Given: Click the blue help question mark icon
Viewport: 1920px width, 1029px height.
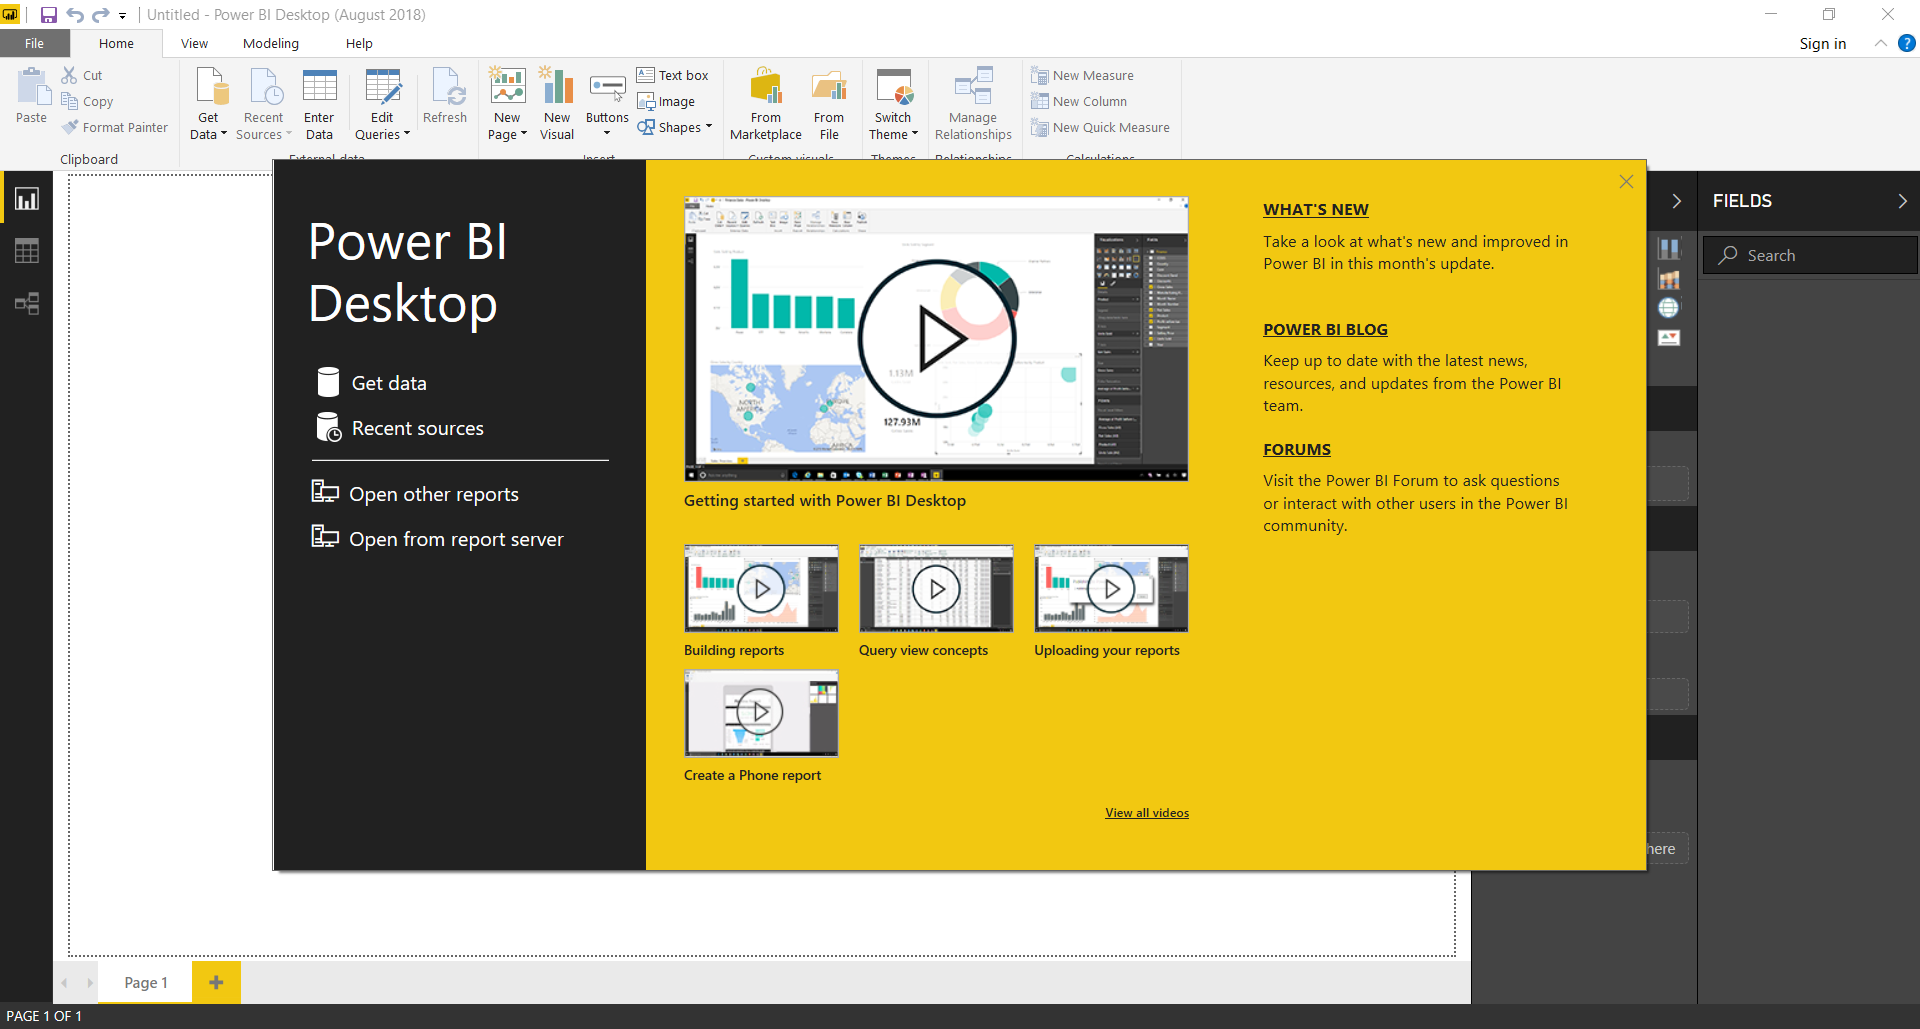Looking at the screenshot, I should 1907,43.
